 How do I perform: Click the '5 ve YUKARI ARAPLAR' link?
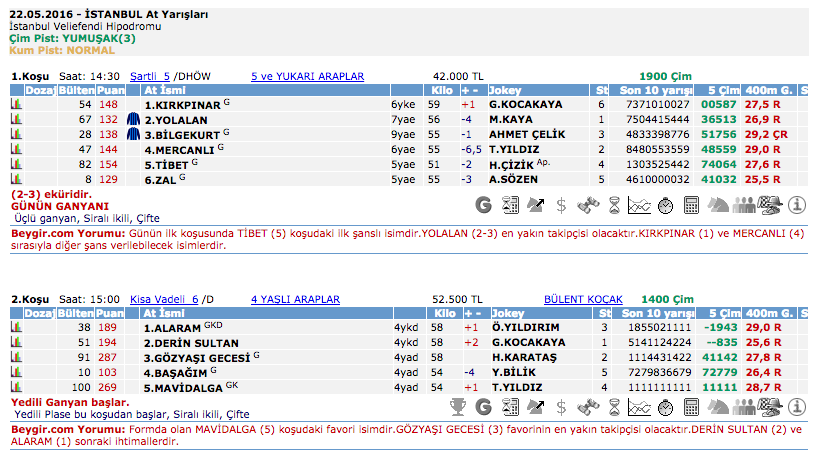click(x=307, y=76)
